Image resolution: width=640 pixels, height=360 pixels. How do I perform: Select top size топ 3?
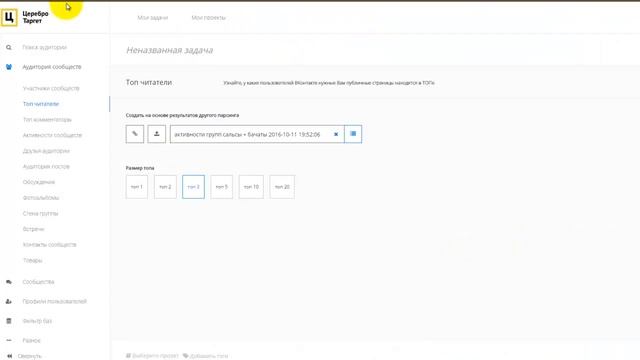[193, 187]
